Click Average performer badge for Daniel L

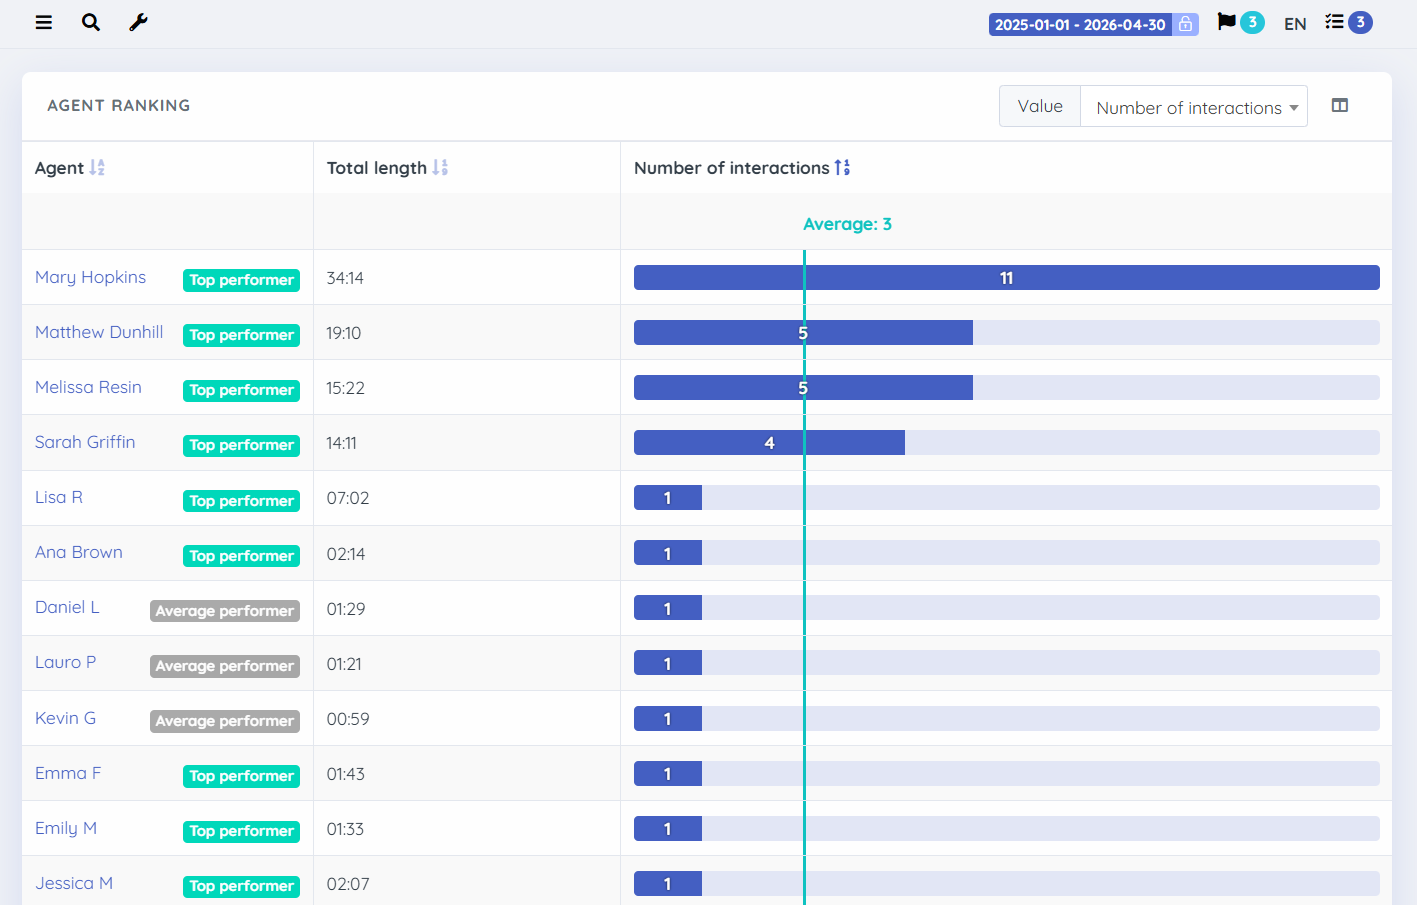[225, 611]
